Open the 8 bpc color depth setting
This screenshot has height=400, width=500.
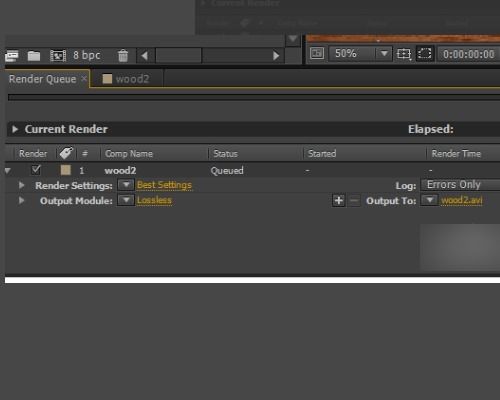(x=87, y=55)
